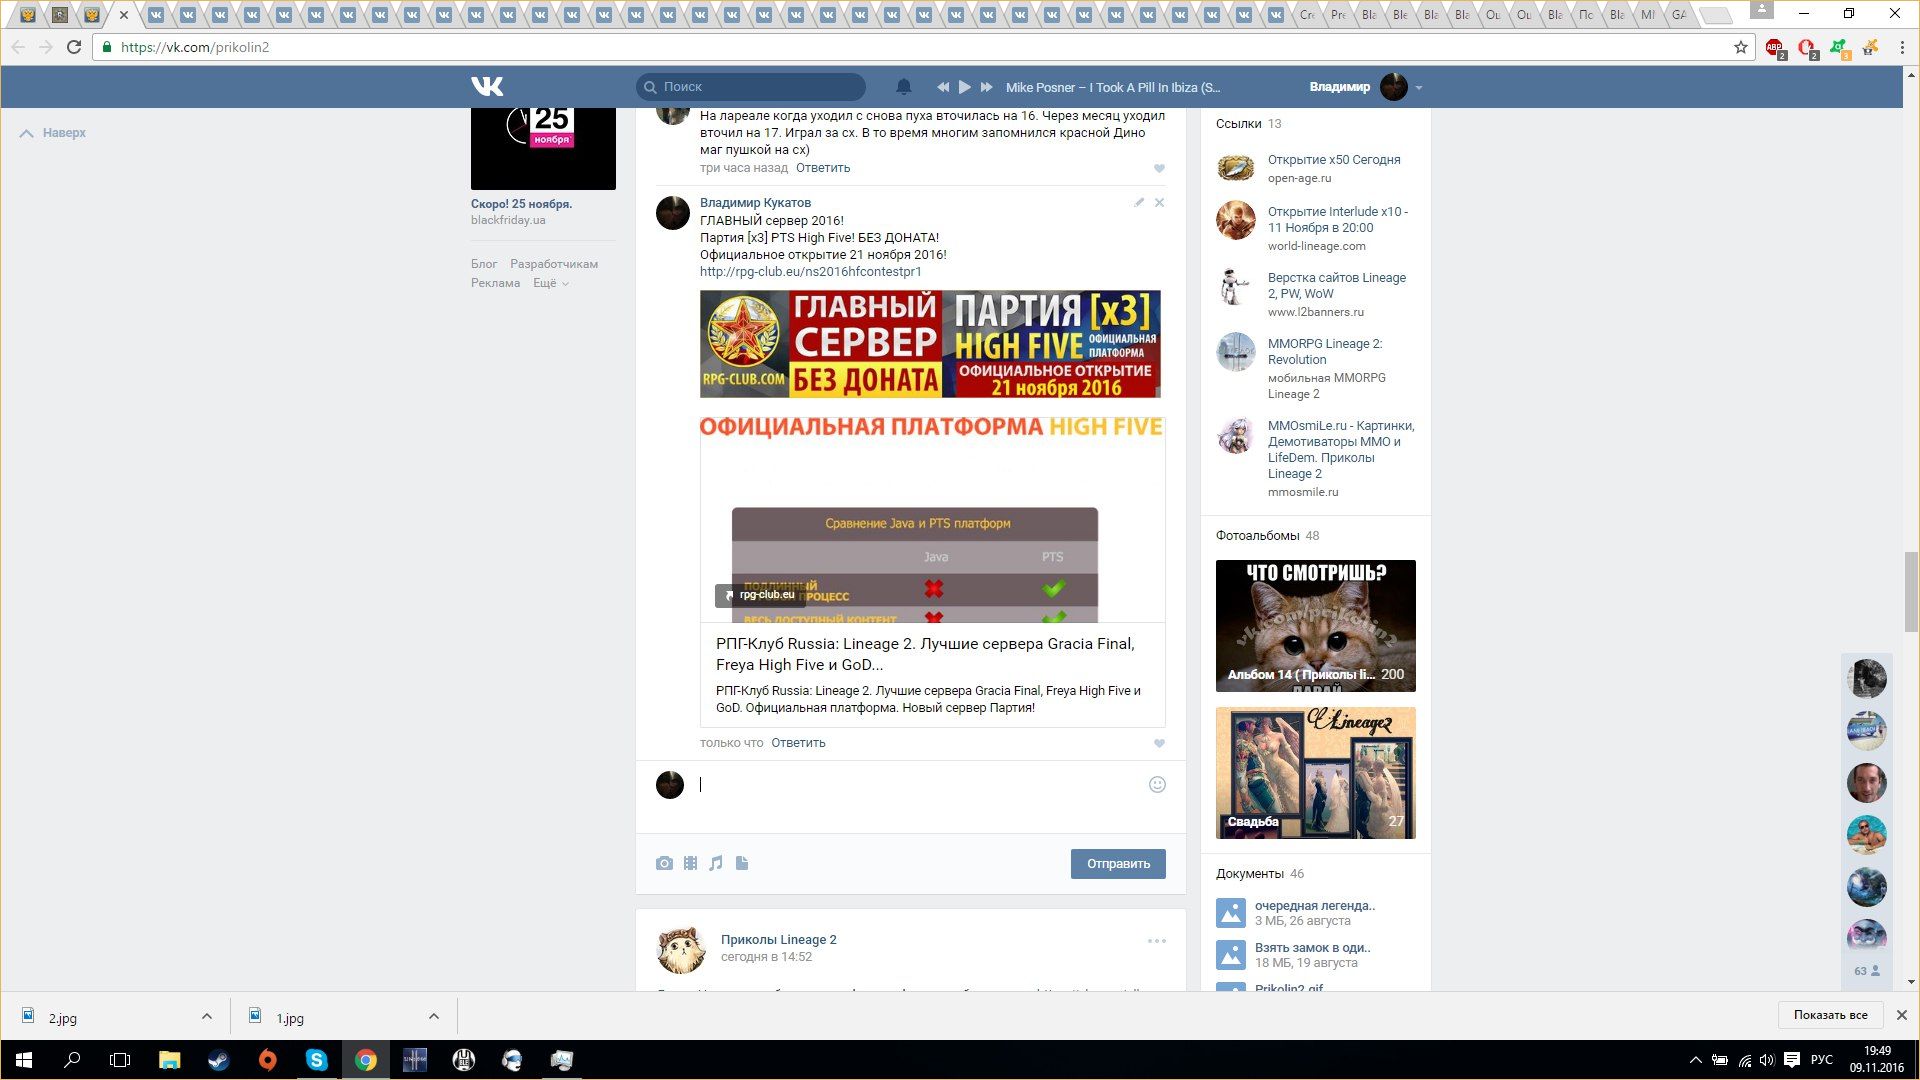This screenshot has width=1920, height=1080.
Task: Like the comment from три часа назад
Action: (x=1159, y=168)
